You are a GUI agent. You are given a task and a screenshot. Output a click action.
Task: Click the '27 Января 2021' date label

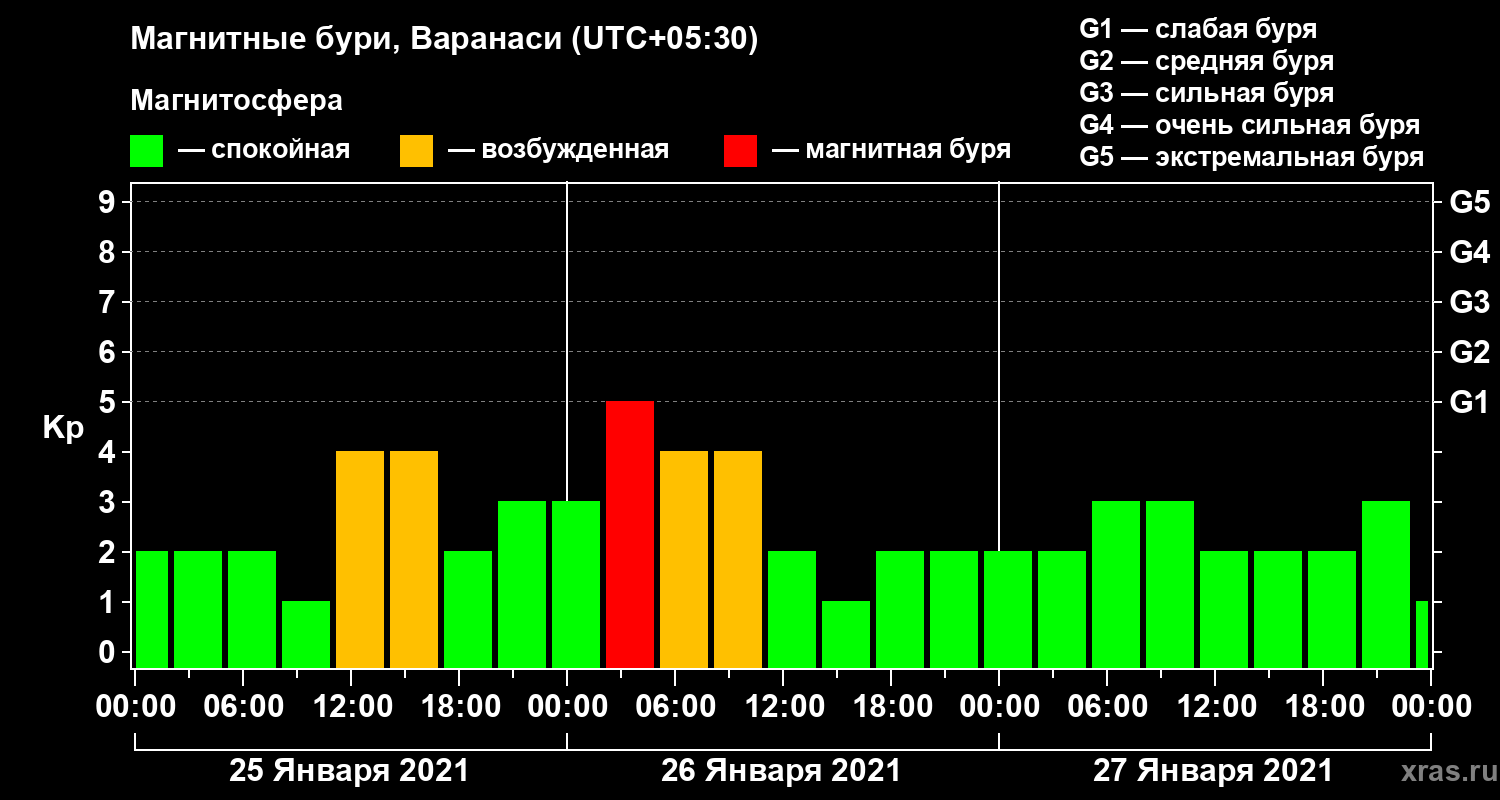[x=1213, y=771]
